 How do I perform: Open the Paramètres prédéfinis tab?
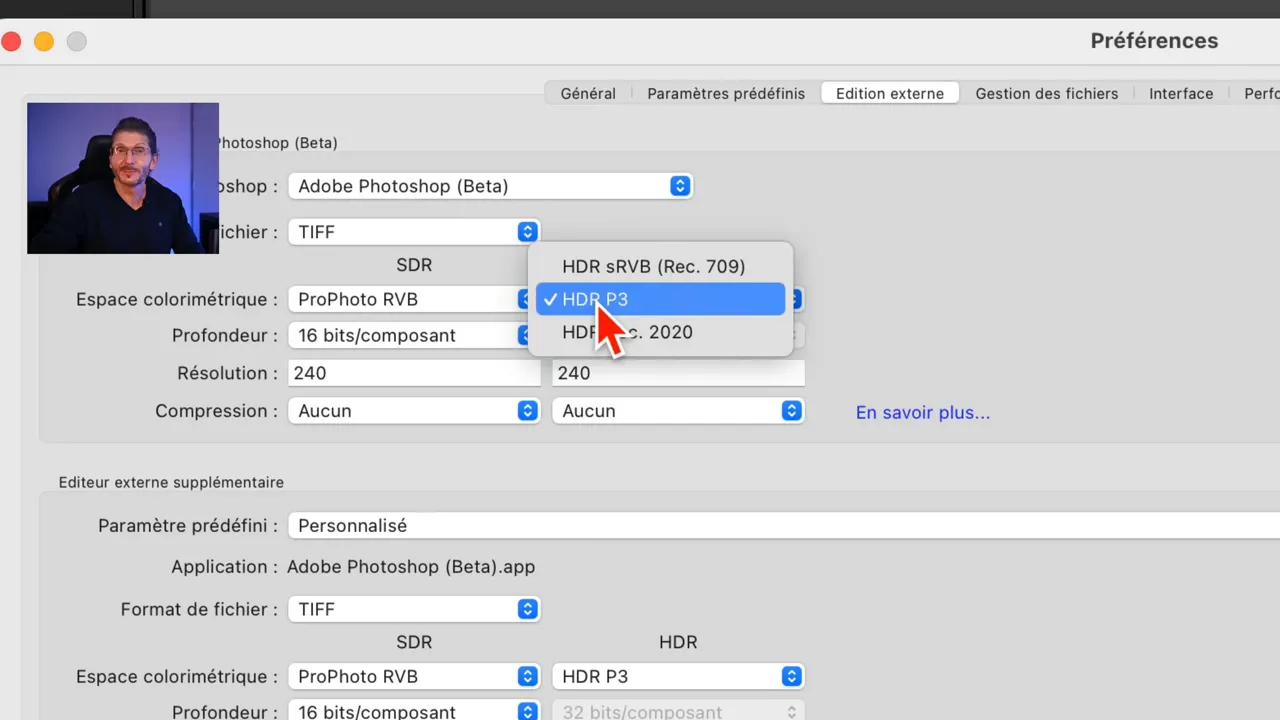726,93
